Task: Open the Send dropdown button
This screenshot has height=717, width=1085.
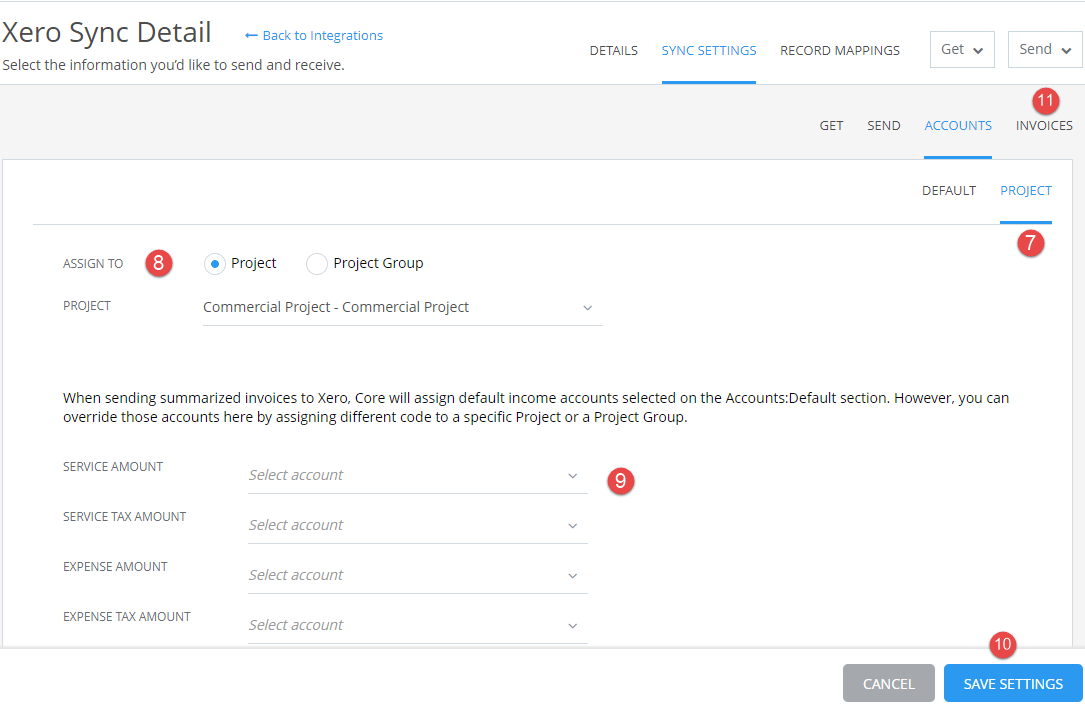Action: pos(1045,49)
